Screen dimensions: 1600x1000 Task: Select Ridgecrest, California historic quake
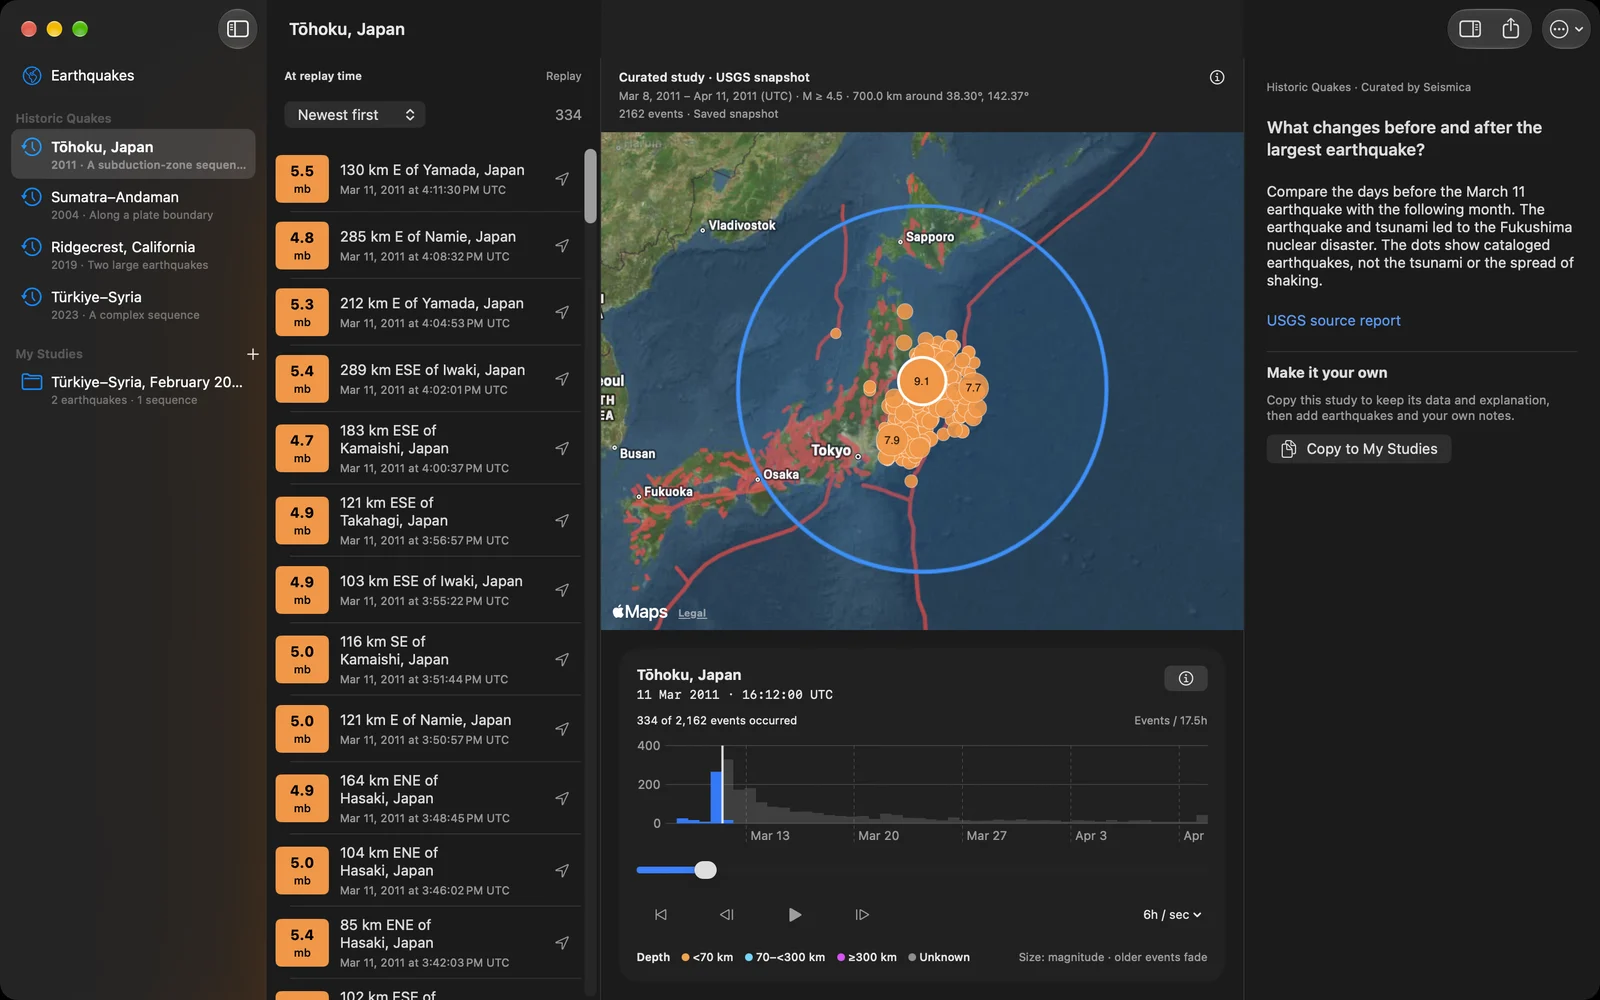pyautogui.click(x=133, y=254)
